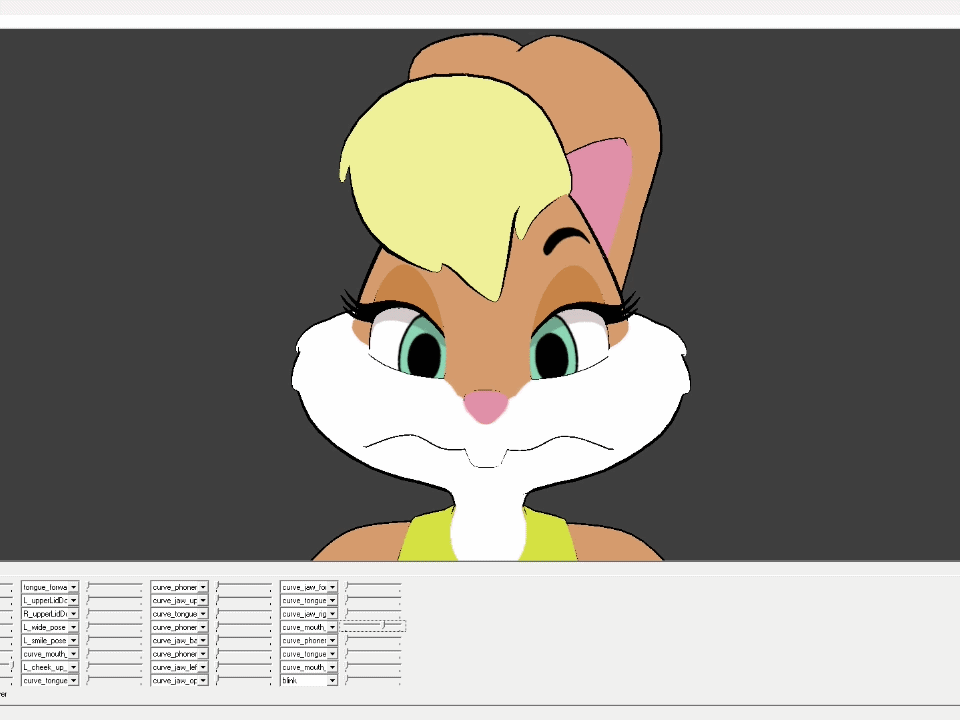Click the slider next to curve_jaw_ba

(x=244, y=640)
